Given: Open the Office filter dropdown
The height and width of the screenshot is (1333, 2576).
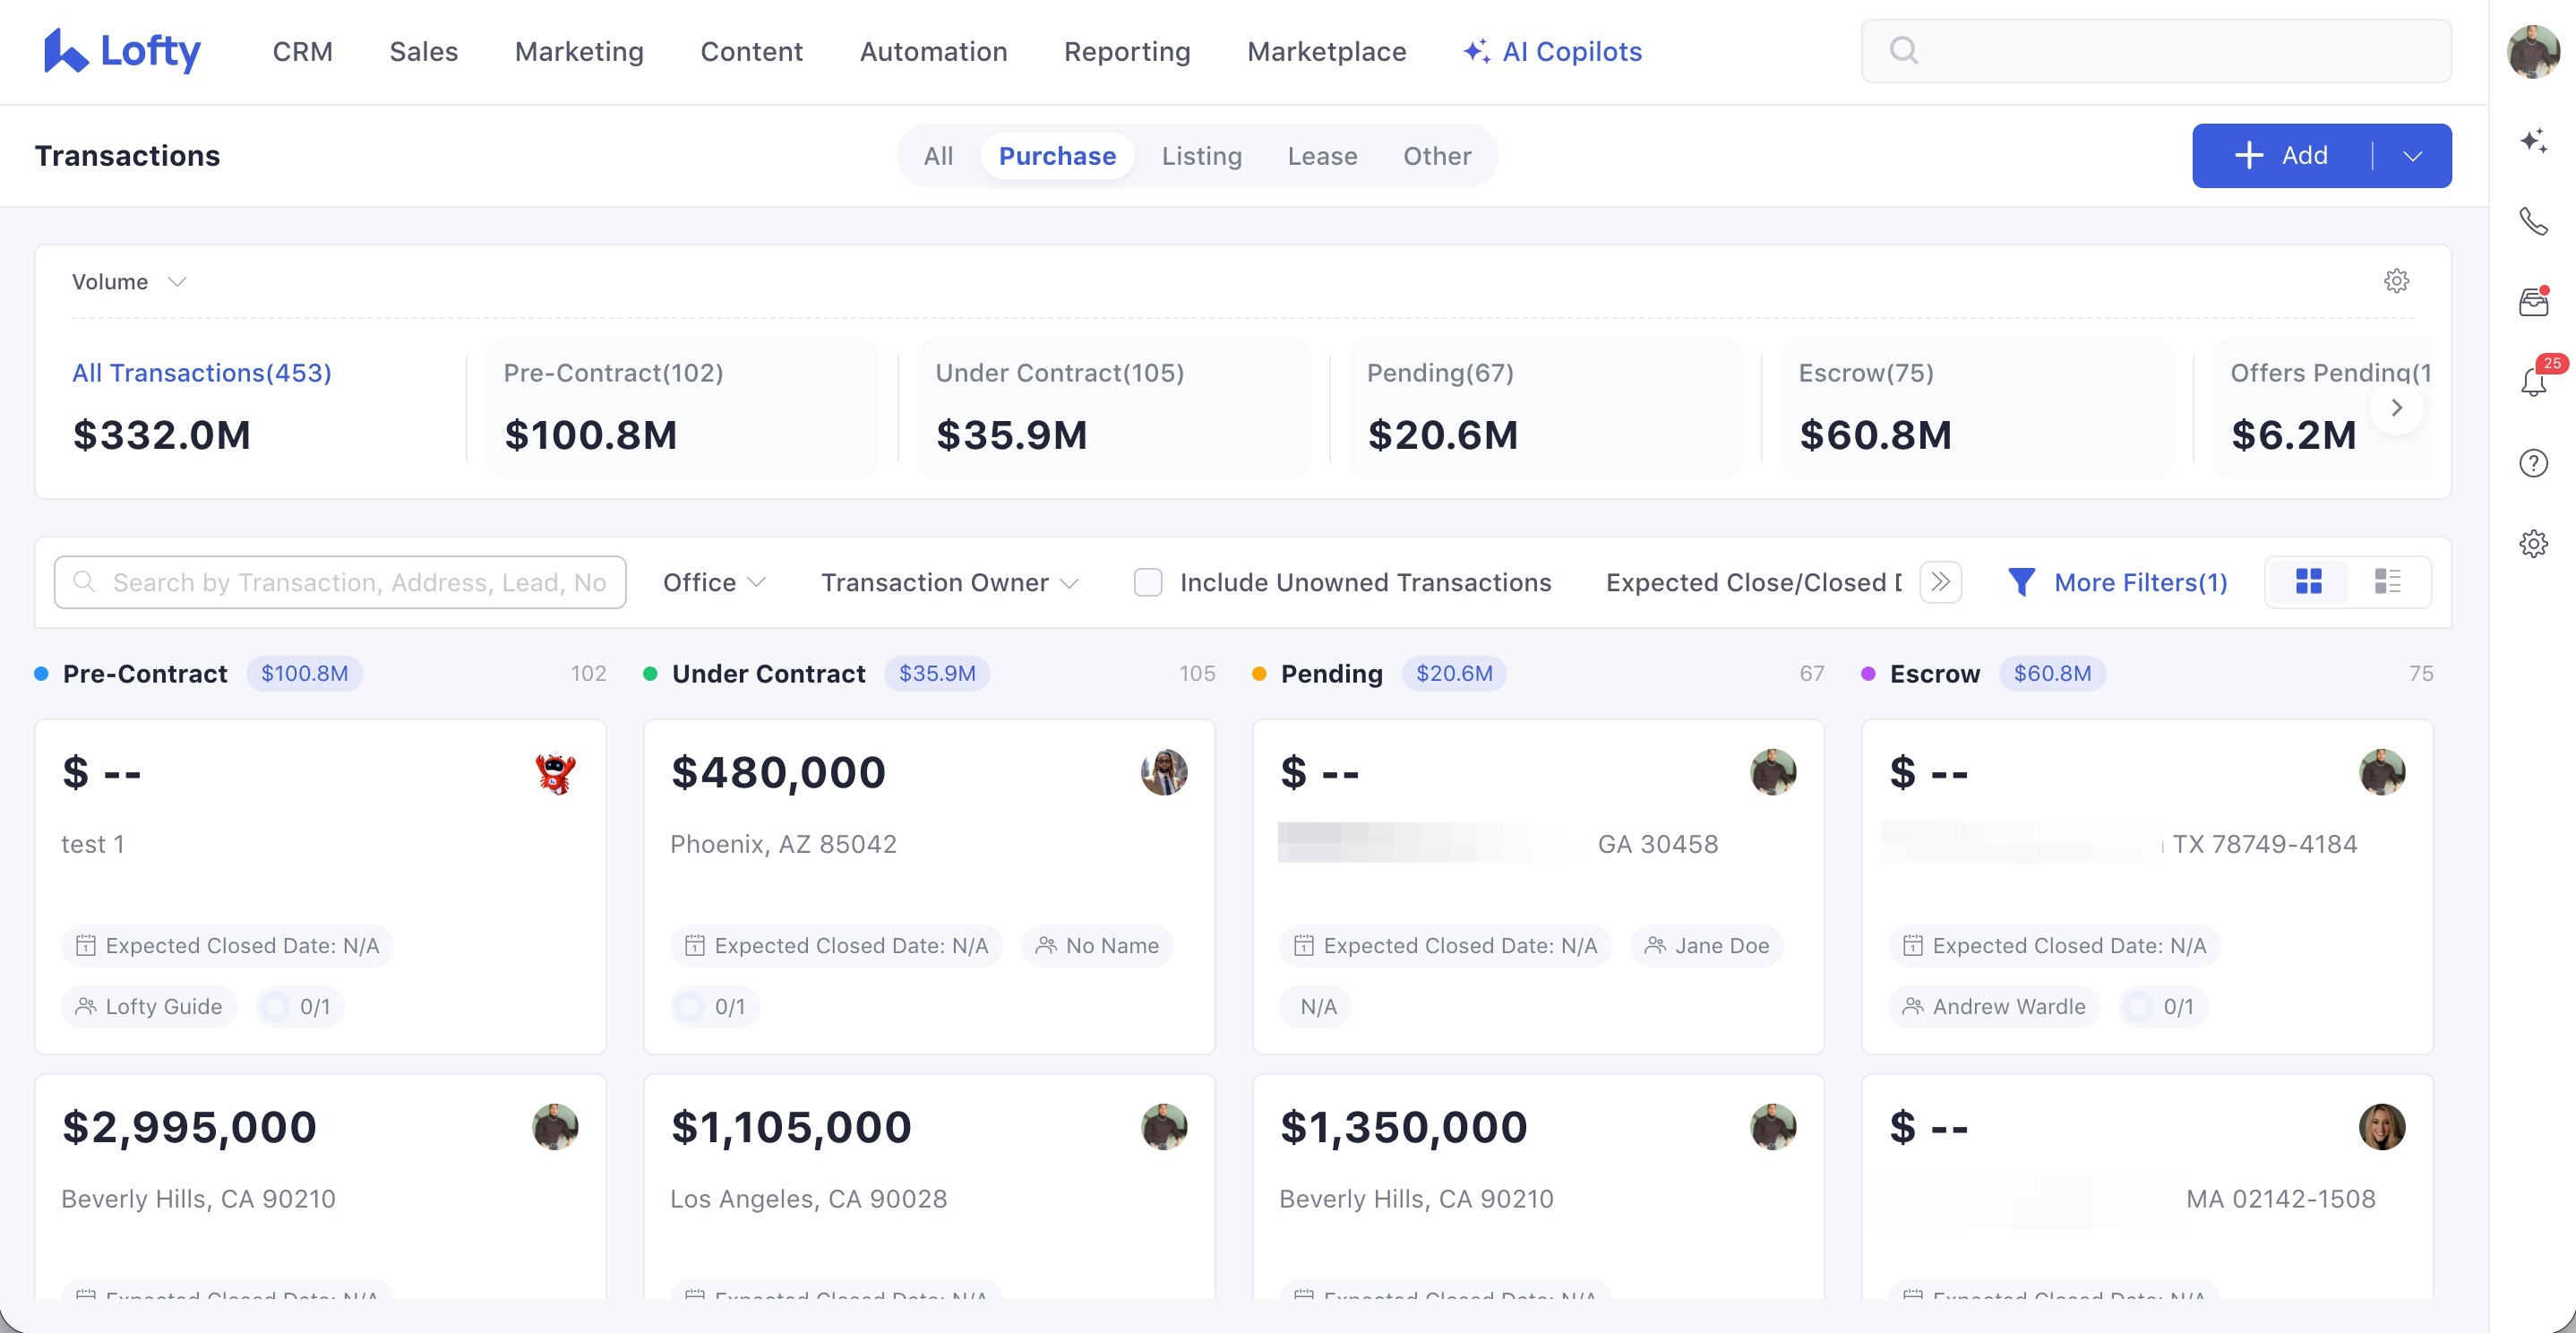Looking at the screenshot, I should 714,582.
